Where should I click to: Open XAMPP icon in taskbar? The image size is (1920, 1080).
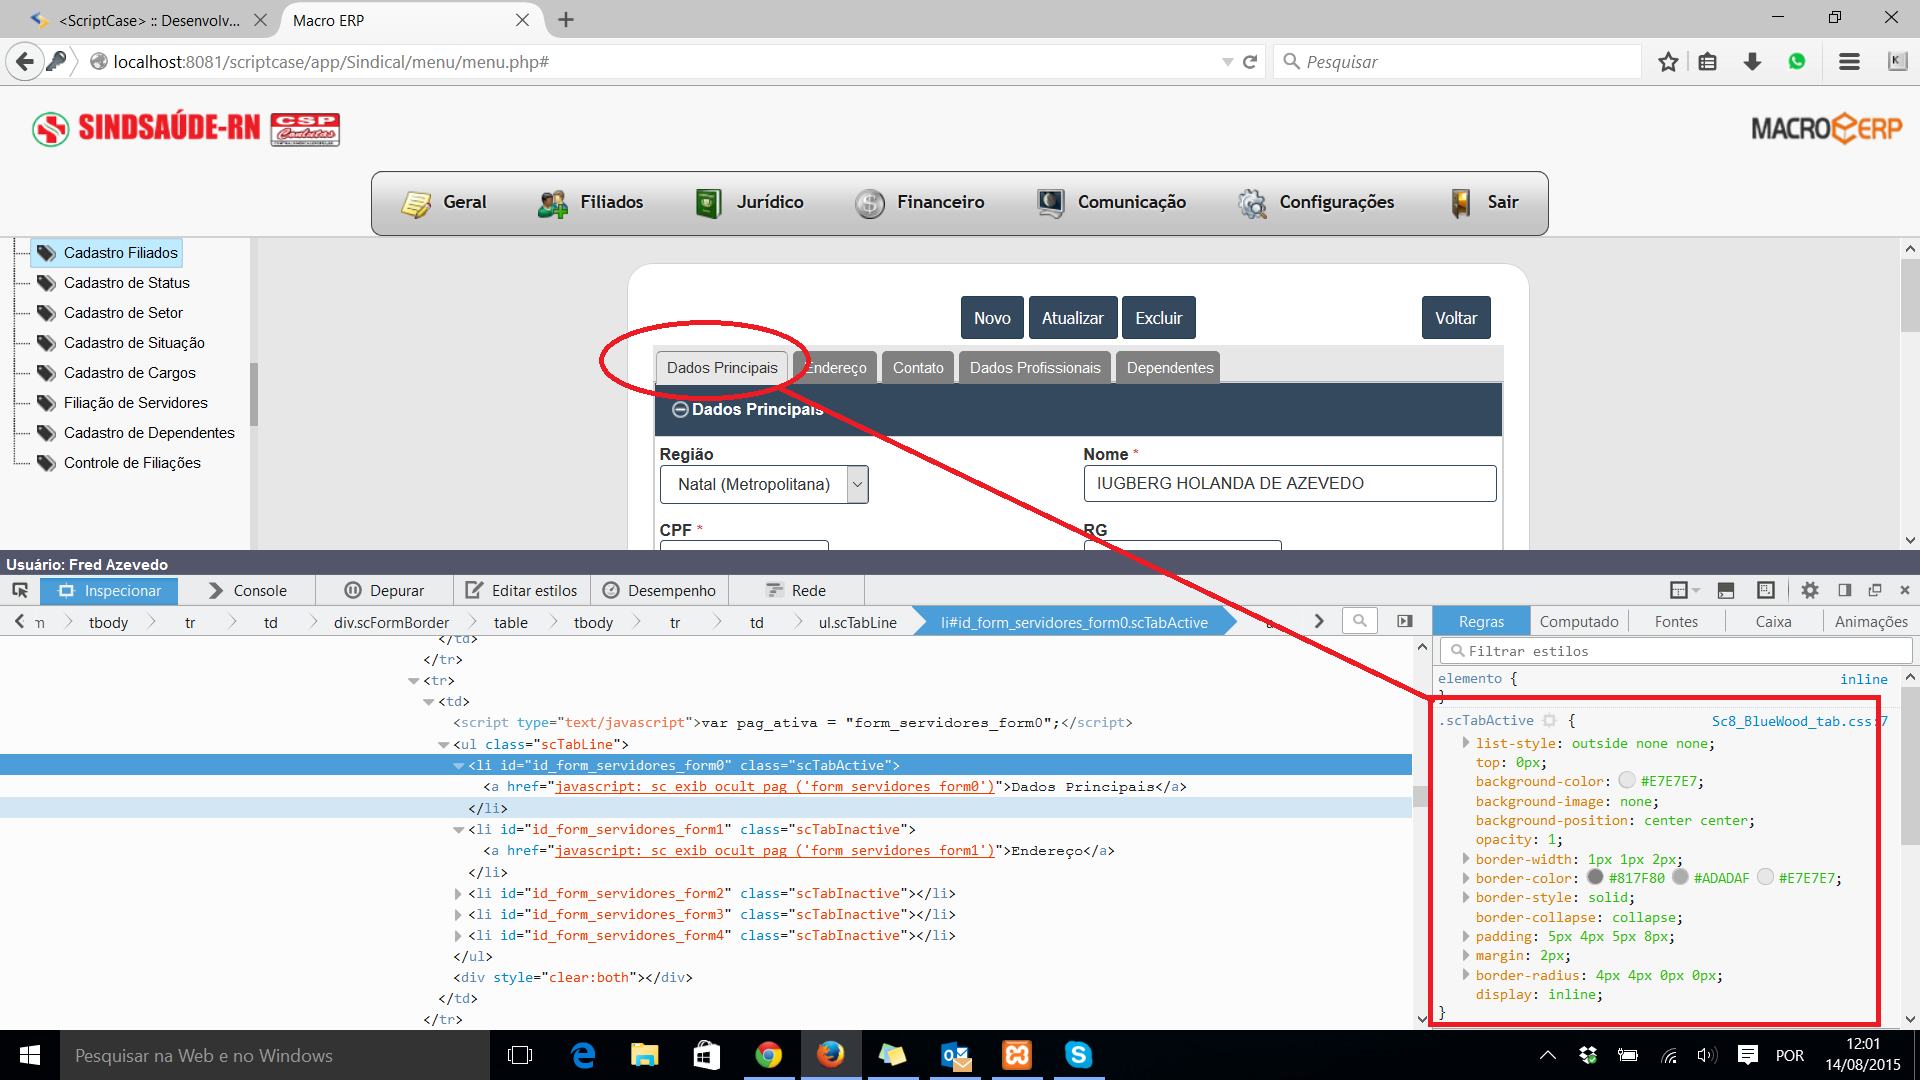click(x=1016, y=1055)
